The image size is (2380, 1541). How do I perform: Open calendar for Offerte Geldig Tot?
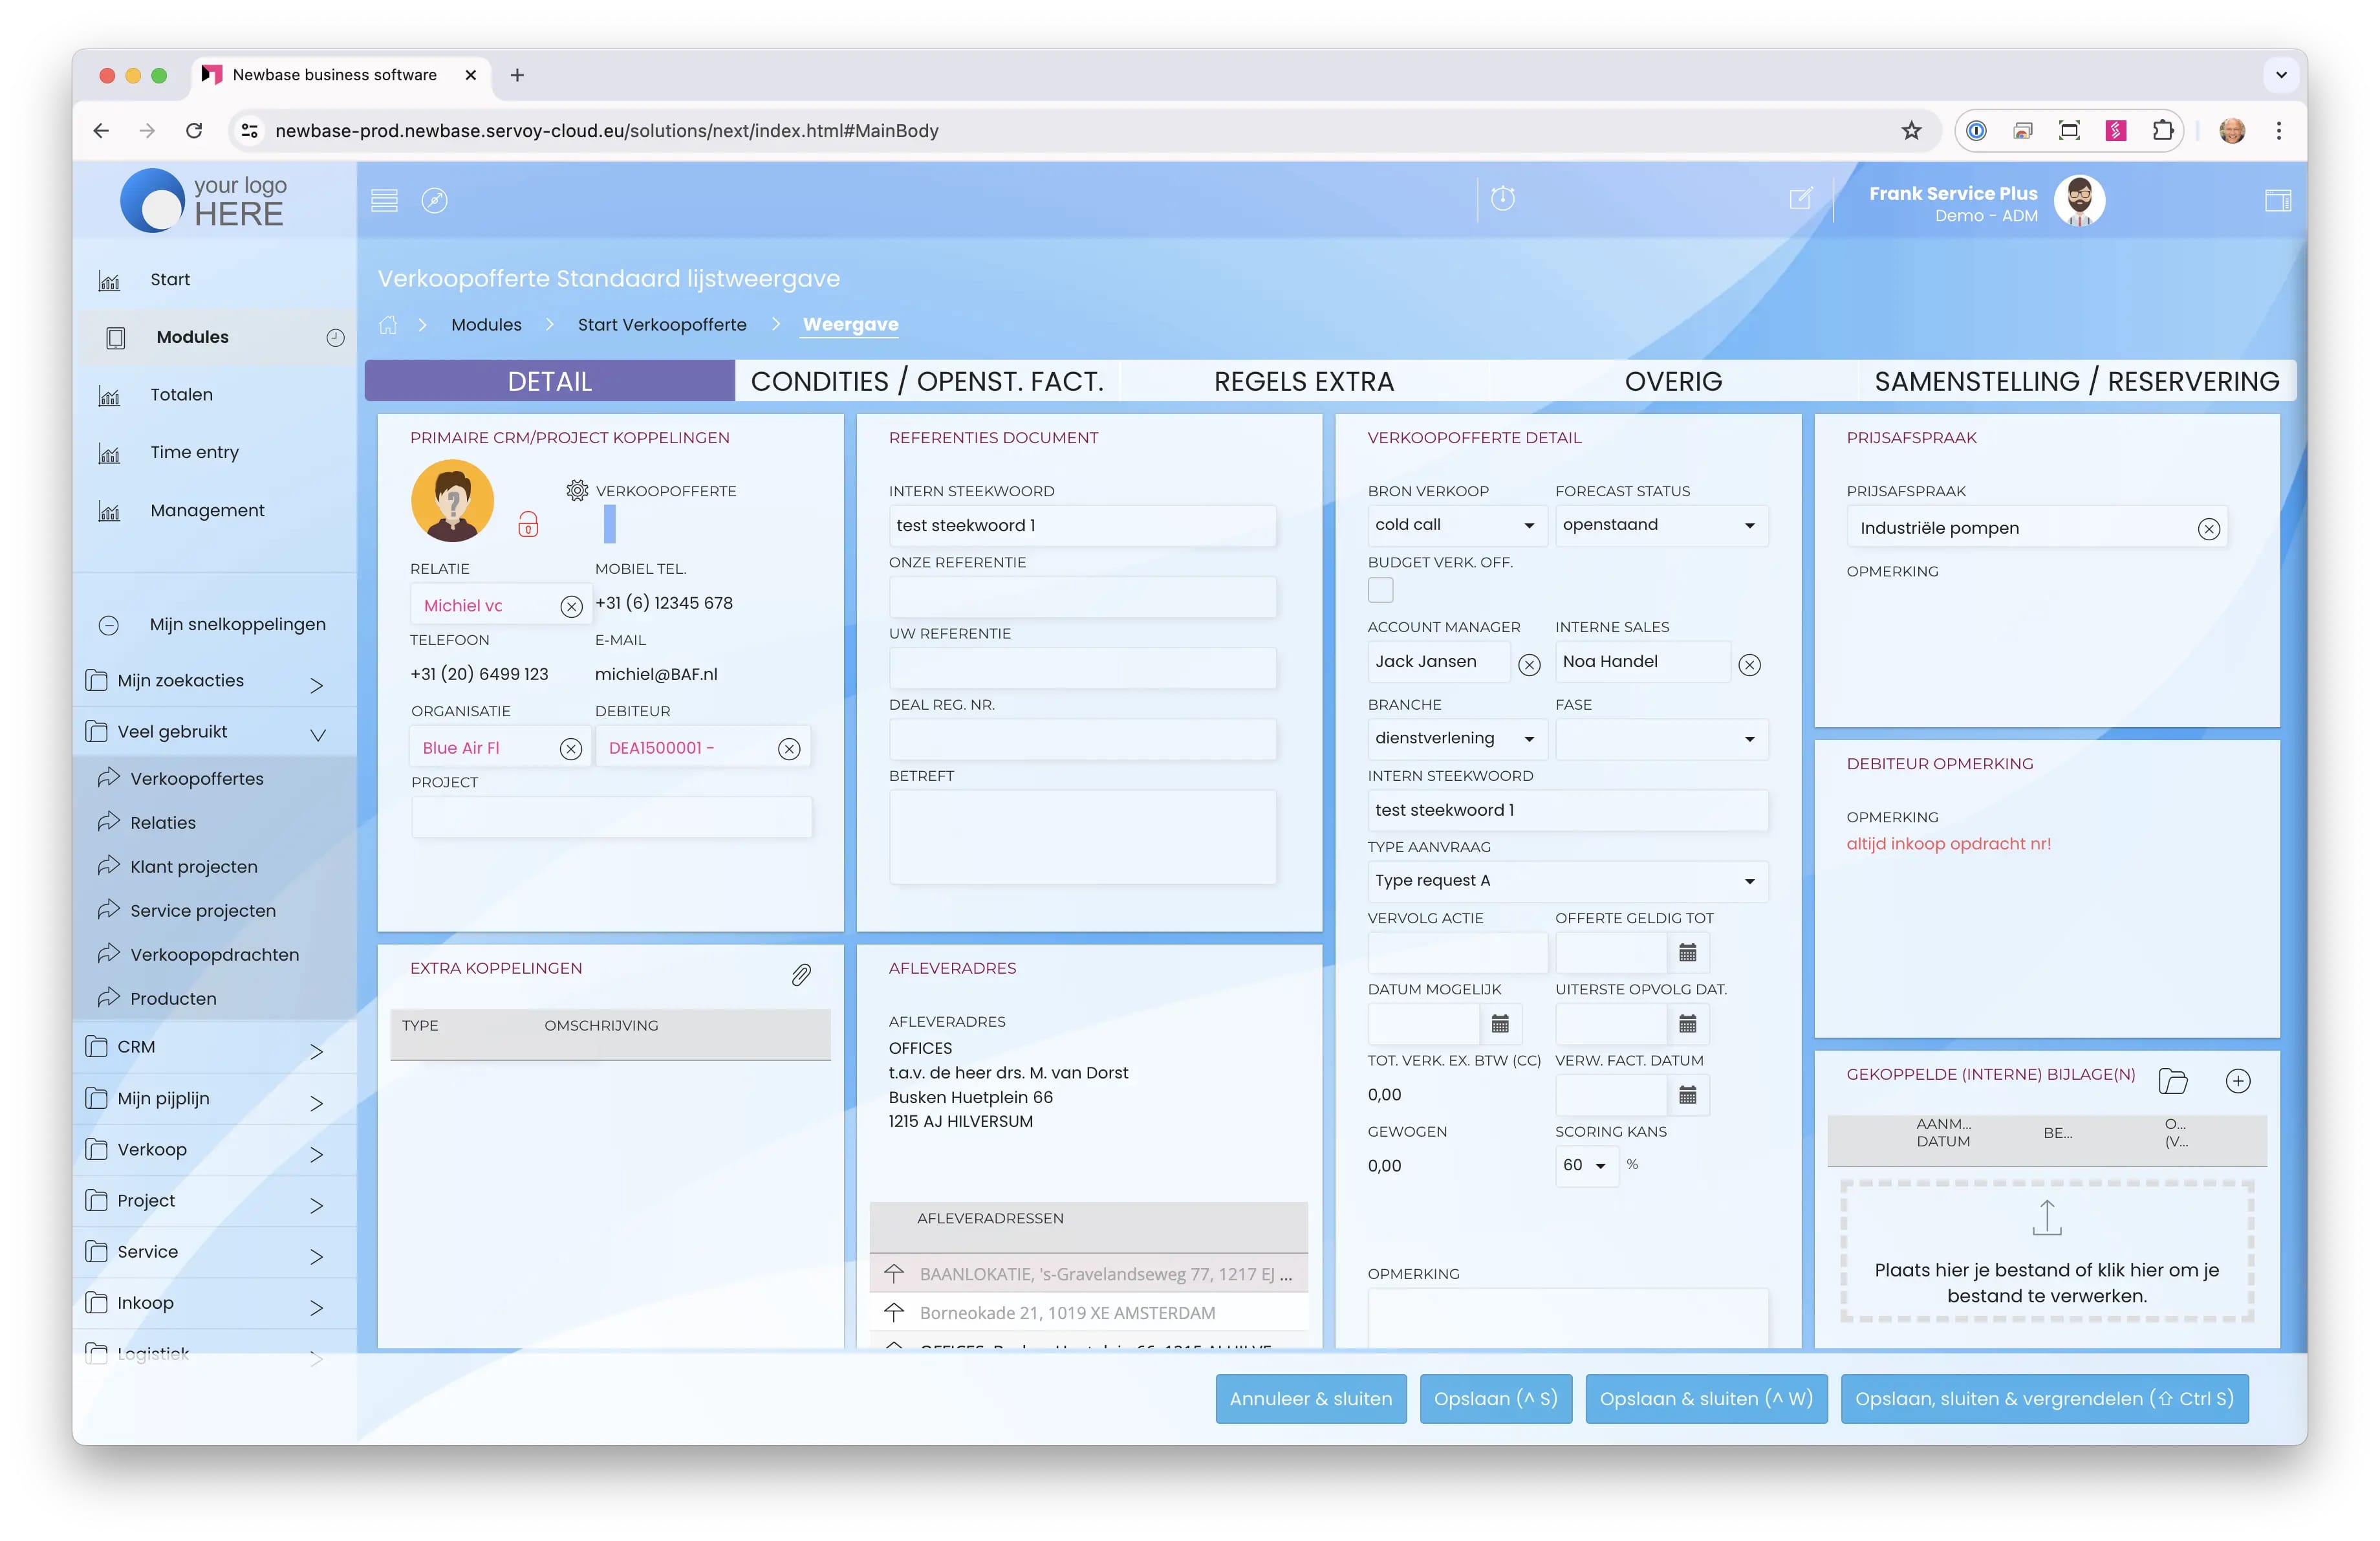[x=1688, y=953]
